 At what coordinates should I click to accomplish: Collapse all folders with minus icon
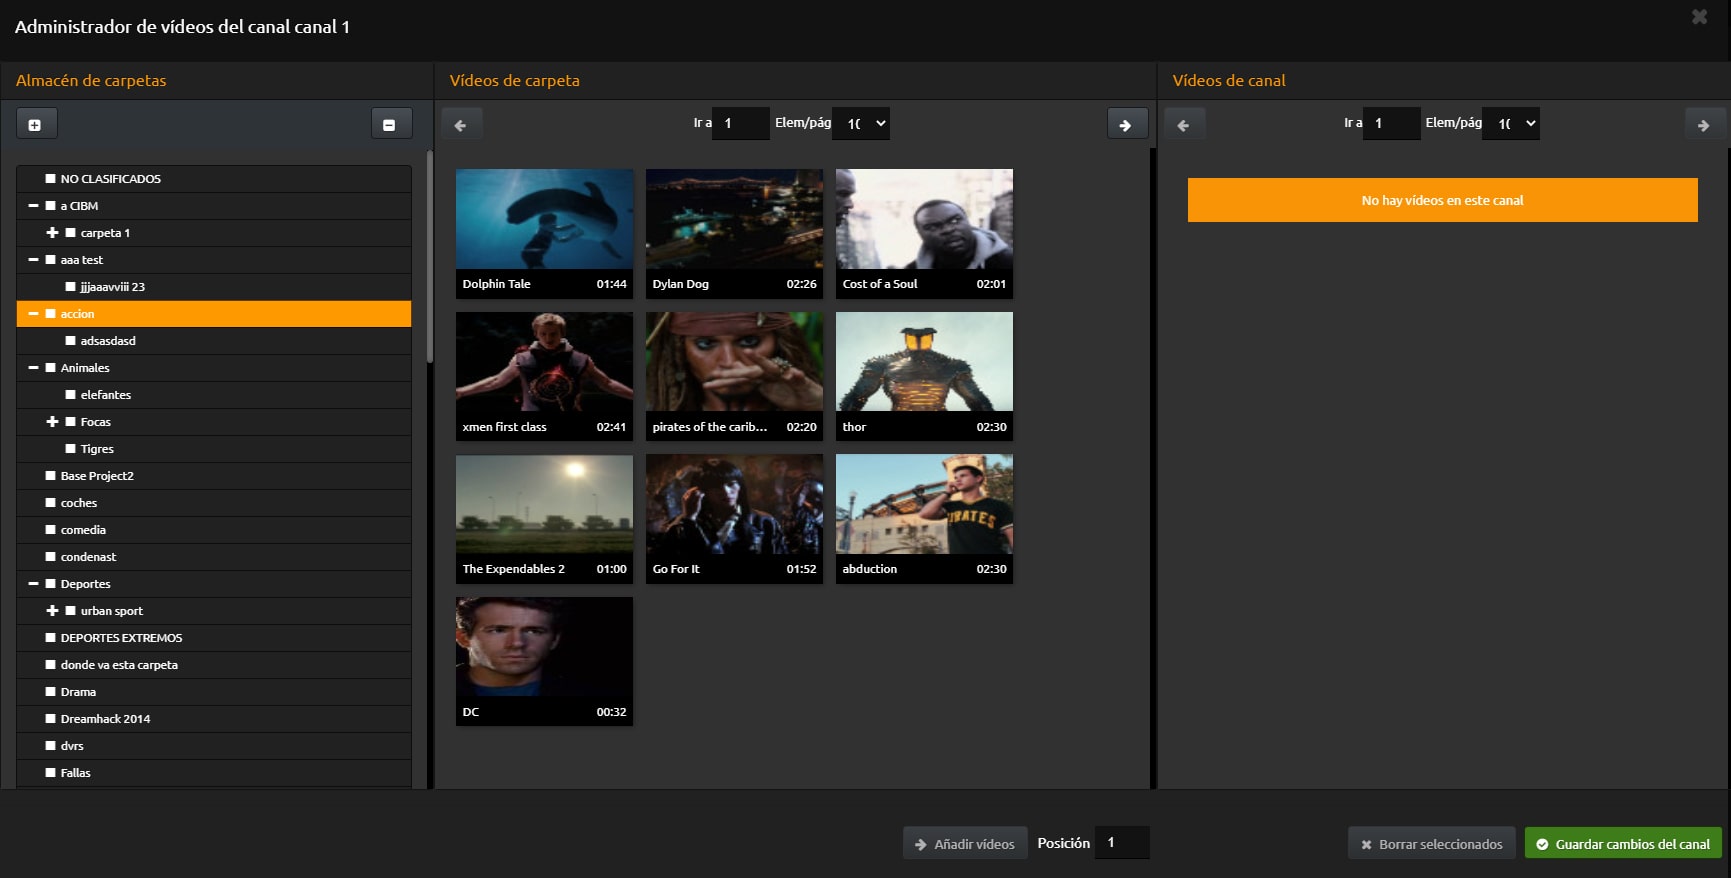(390, 124)
